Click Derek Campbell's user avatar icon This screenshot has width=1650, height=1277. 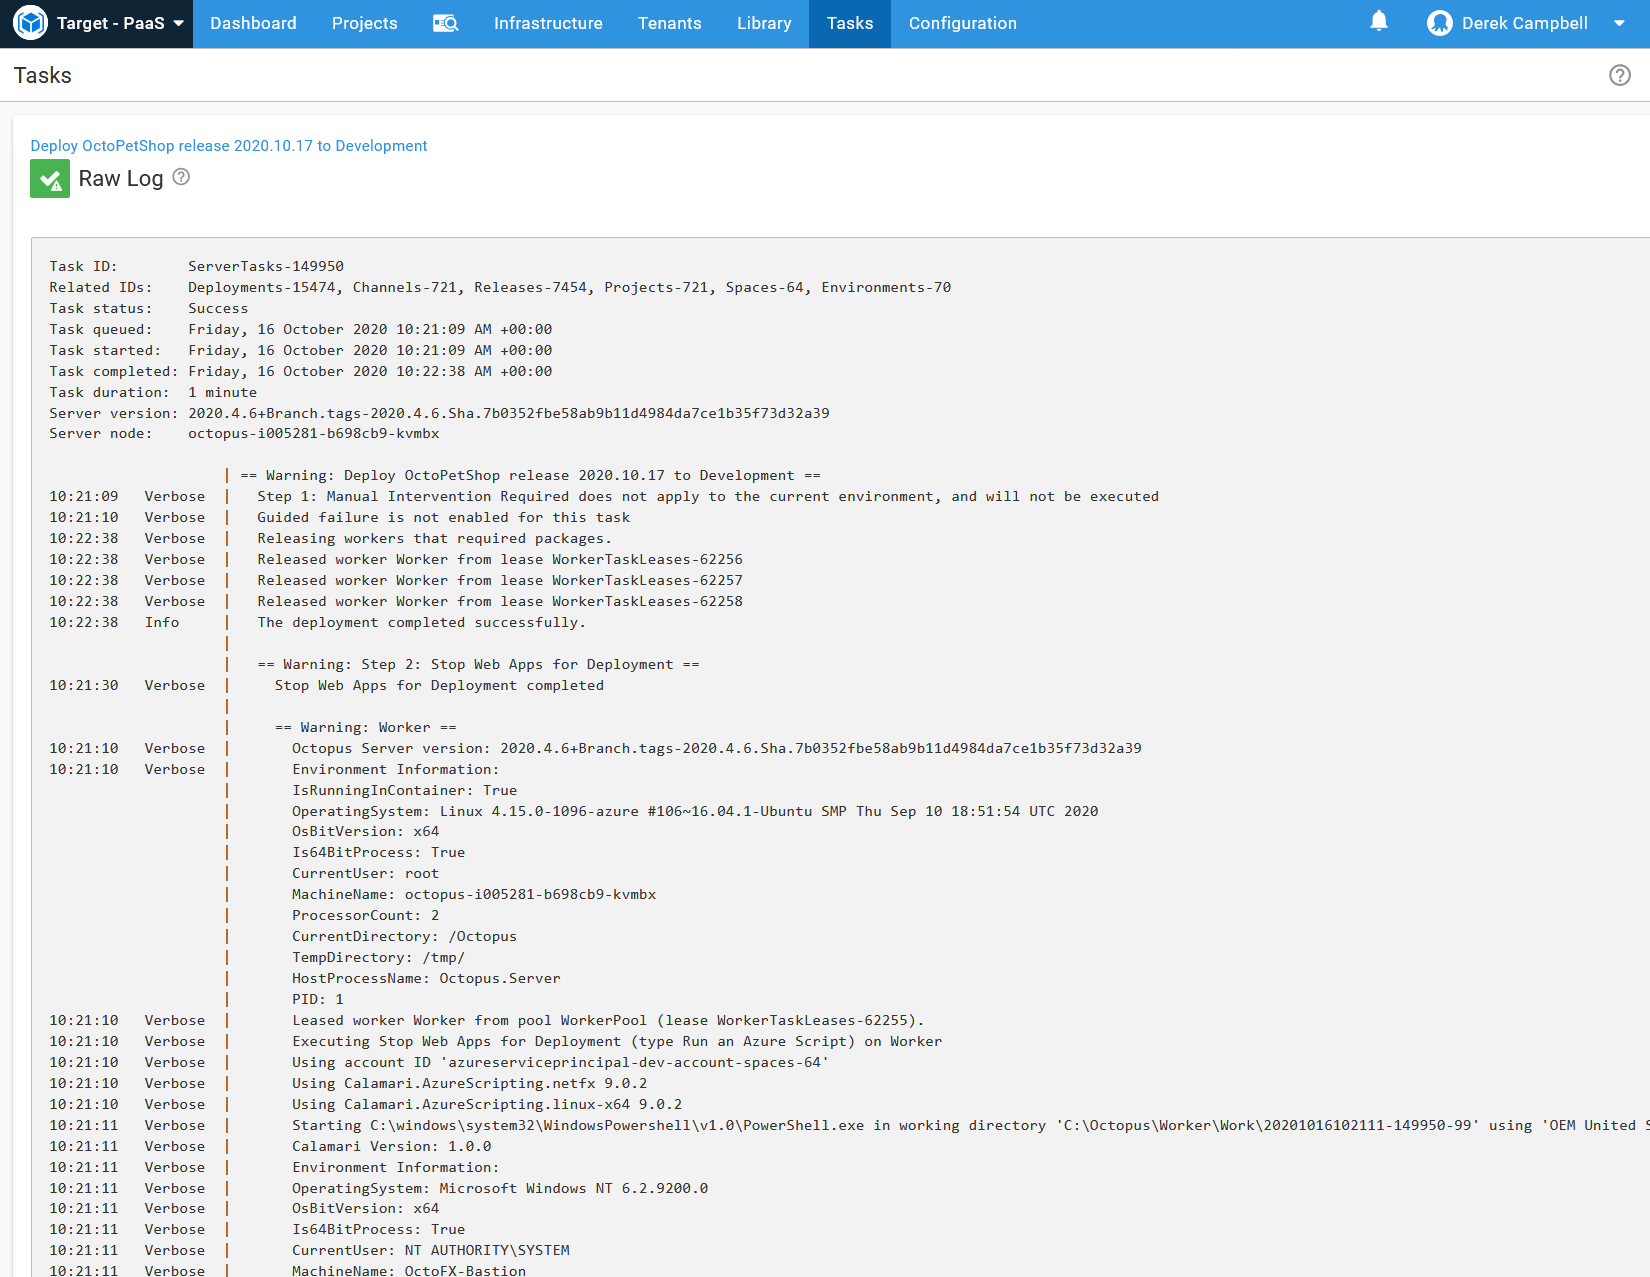click(x=1439, y=23)
